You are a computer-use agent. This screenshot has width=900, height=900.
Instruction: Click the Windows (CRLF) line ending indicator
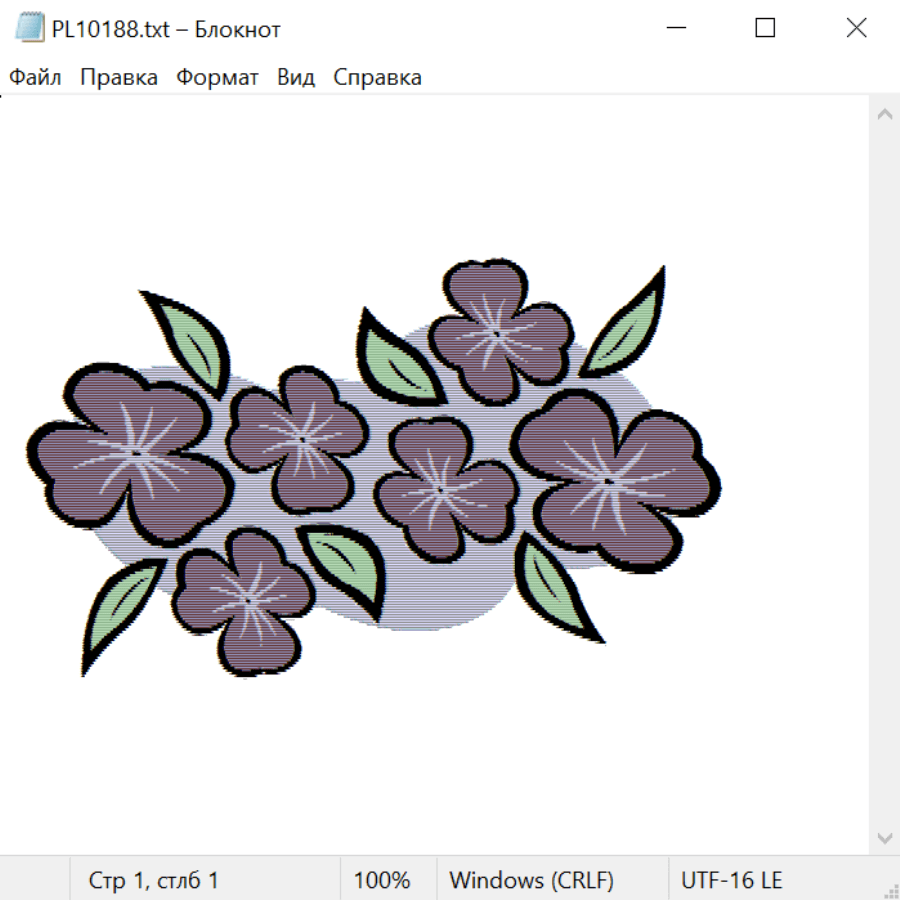click(x=531, y=881)
